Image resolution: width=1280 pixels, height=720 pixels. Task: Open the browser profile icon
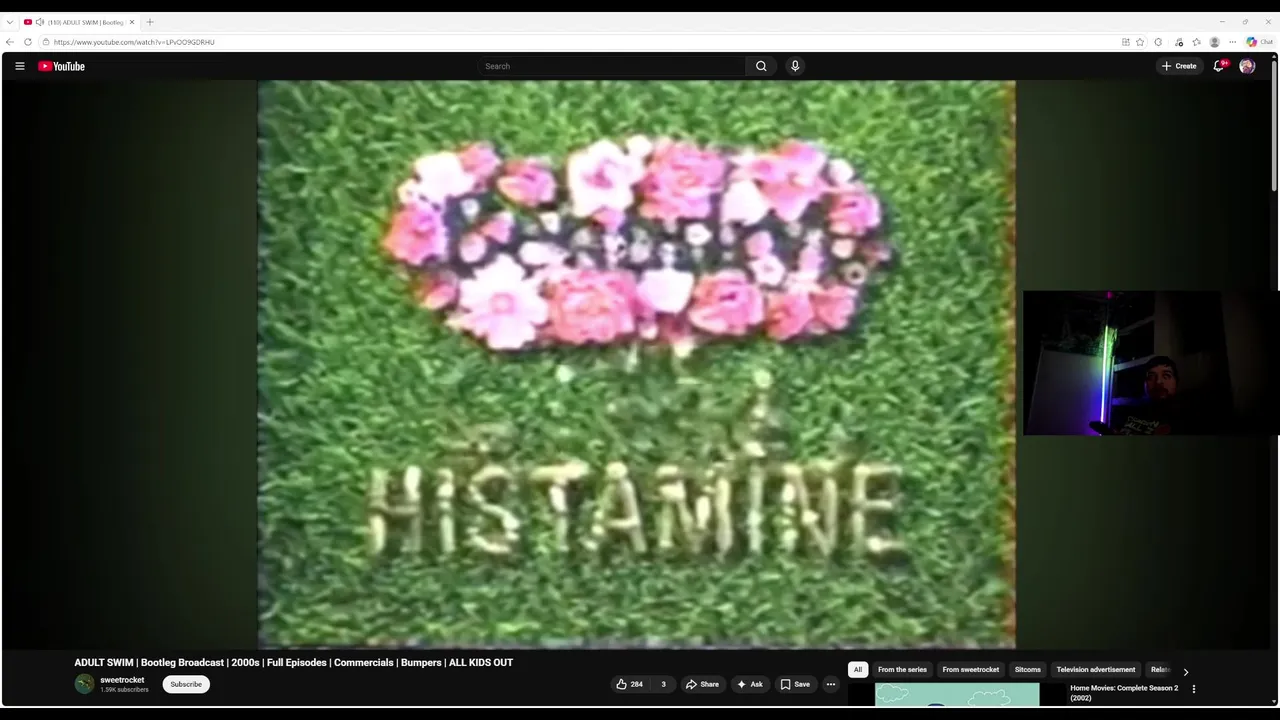[1214, 42]
